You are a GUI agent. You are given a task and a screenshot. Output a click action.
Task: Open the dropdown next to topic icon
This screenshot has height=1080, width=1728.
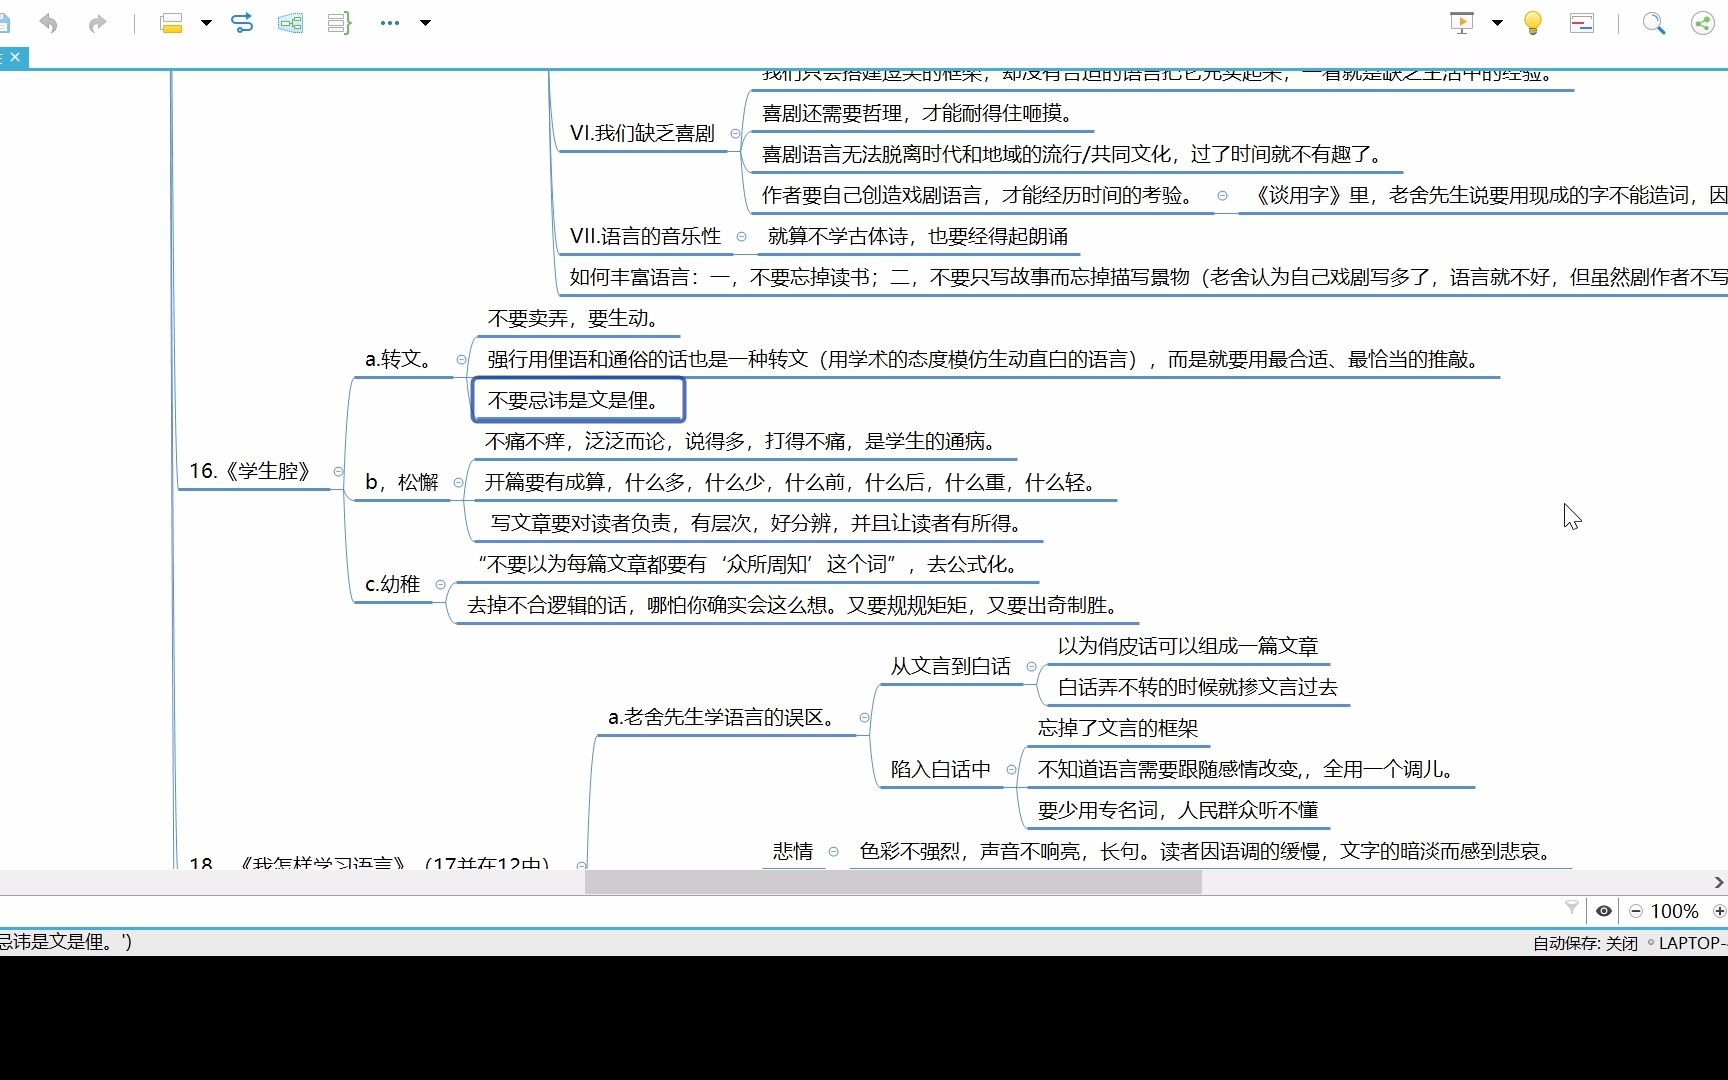[x=206, y=23]
